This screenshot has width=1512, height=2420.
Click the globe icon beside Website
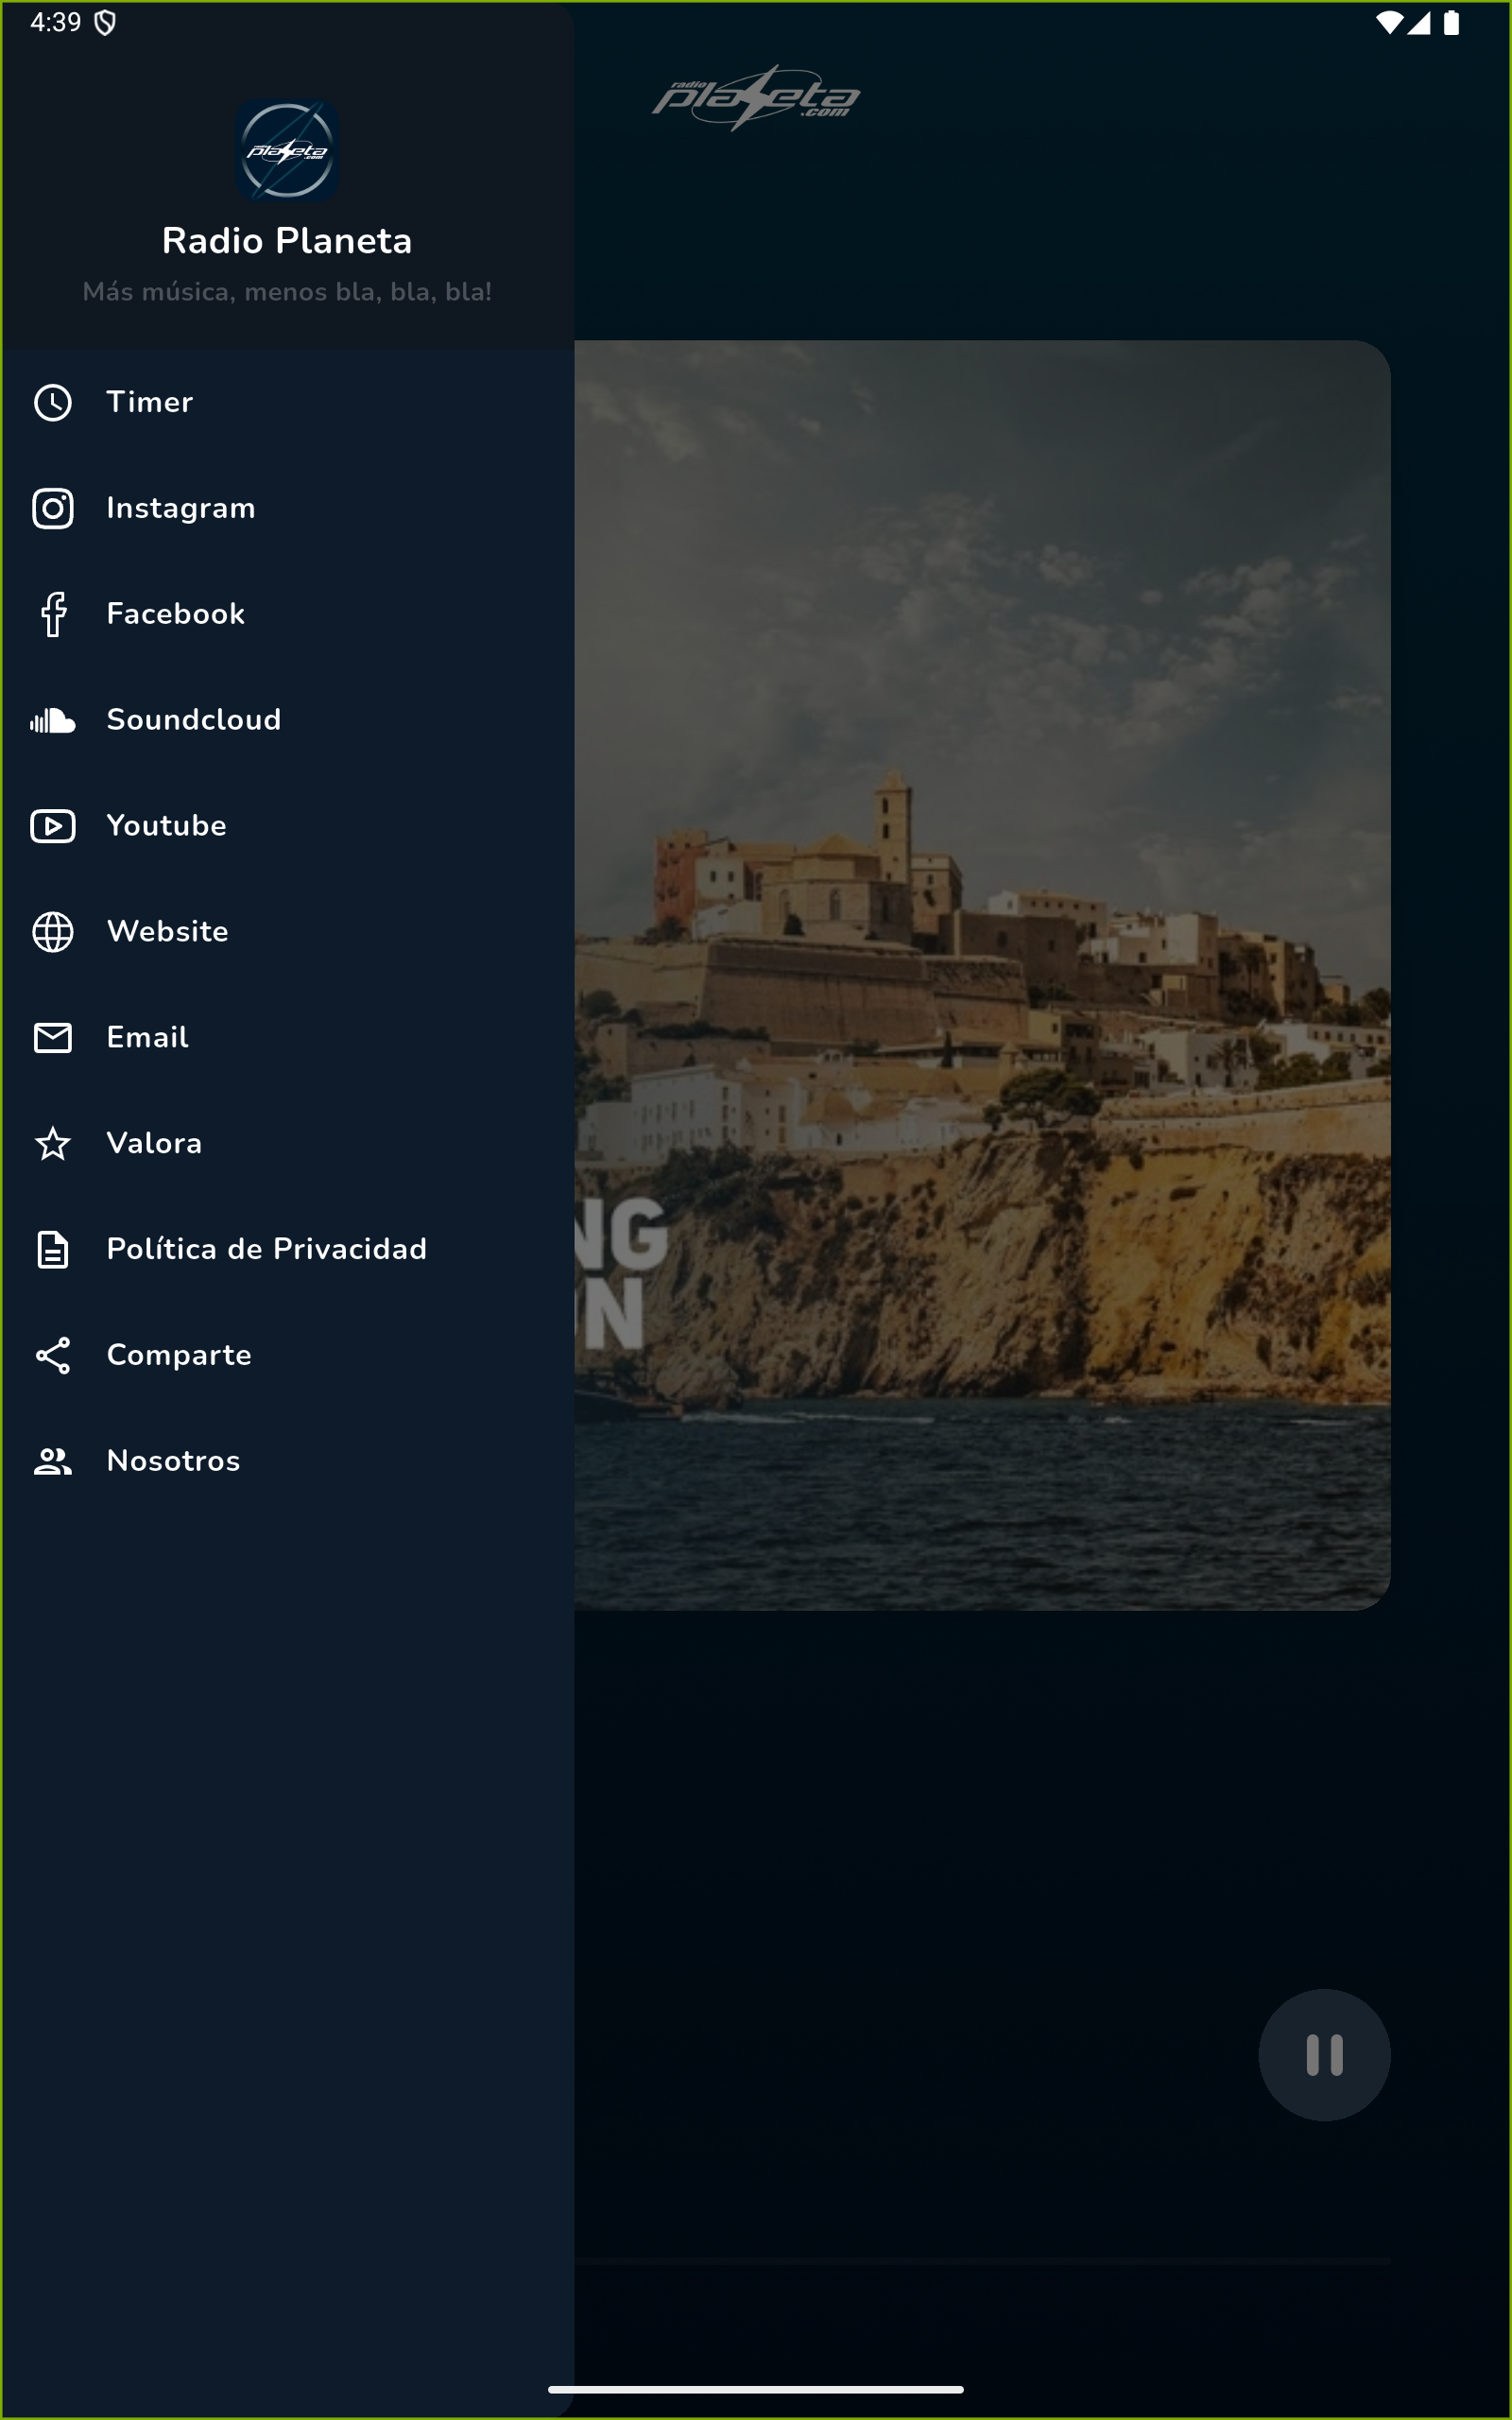53,932
